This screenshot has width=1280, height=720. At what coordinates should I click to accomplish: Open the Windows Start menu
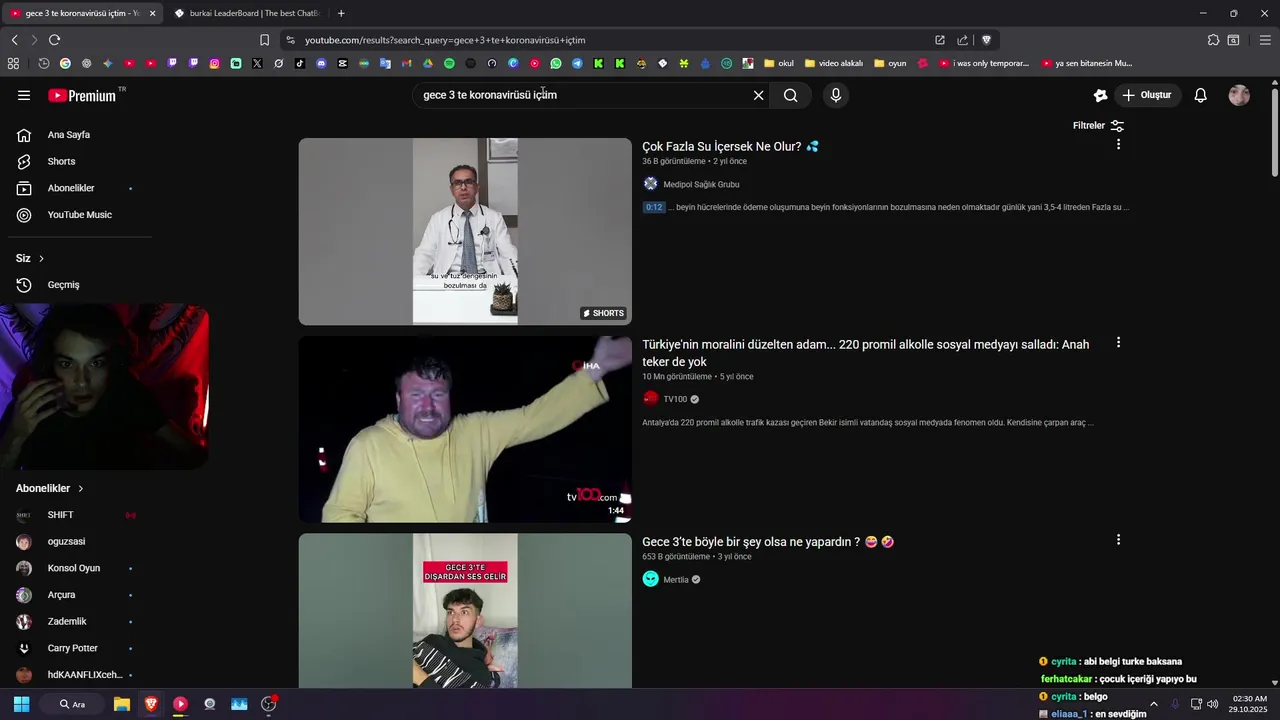pos(21,704)
